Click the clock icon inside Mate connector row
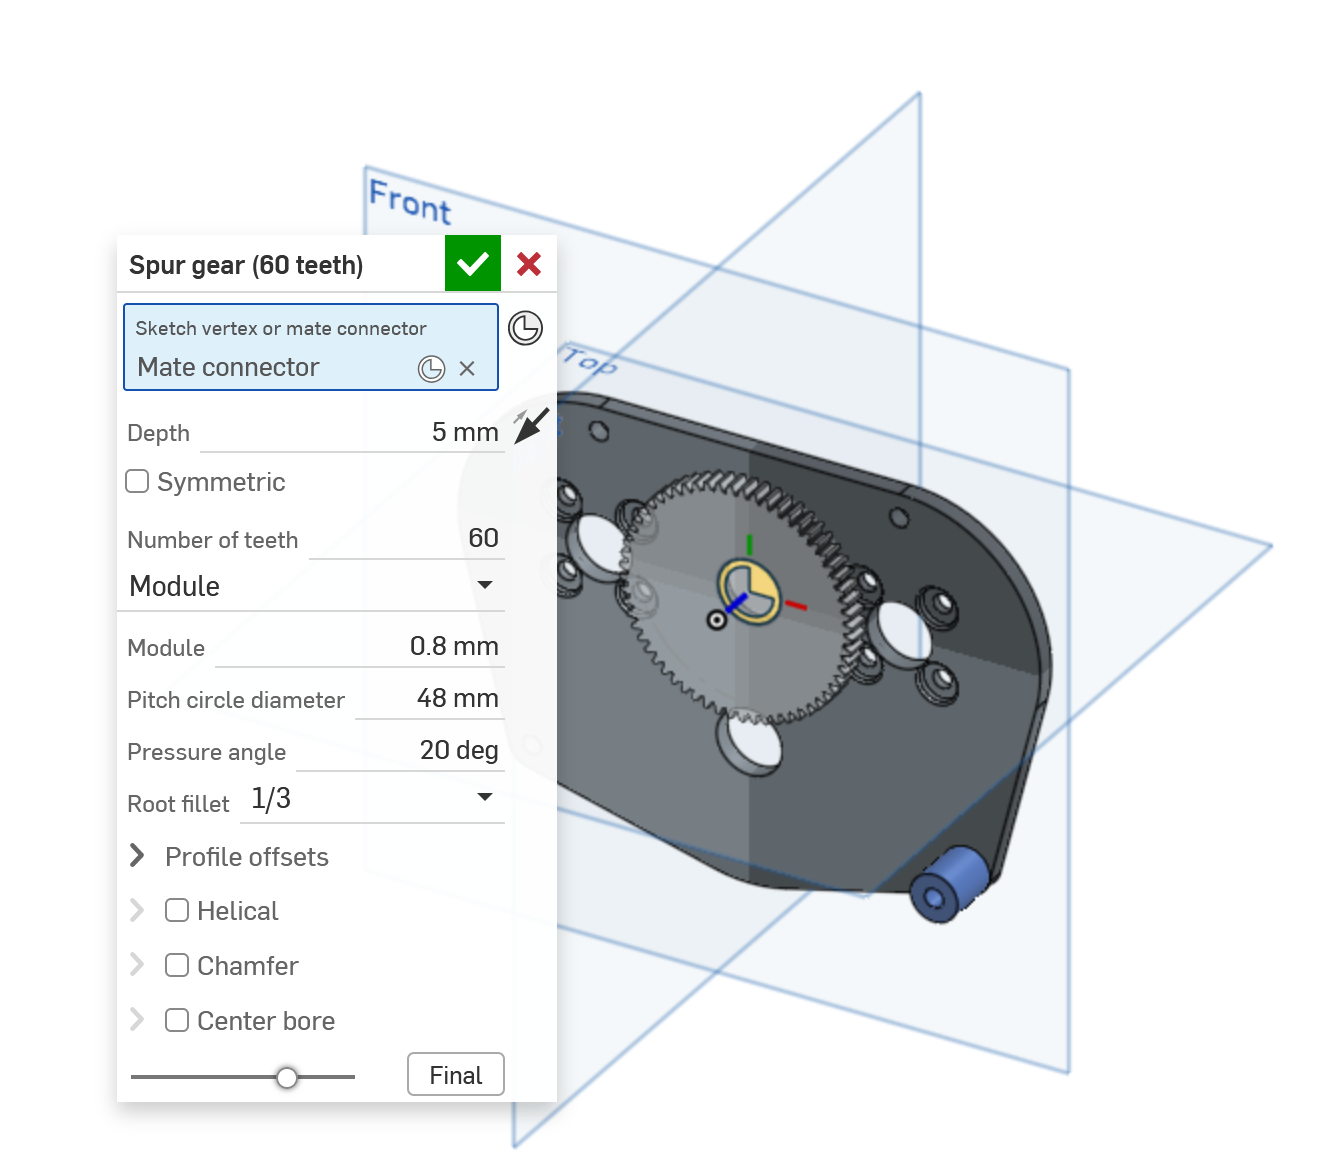1319x1169 pixels. [431, 369]
